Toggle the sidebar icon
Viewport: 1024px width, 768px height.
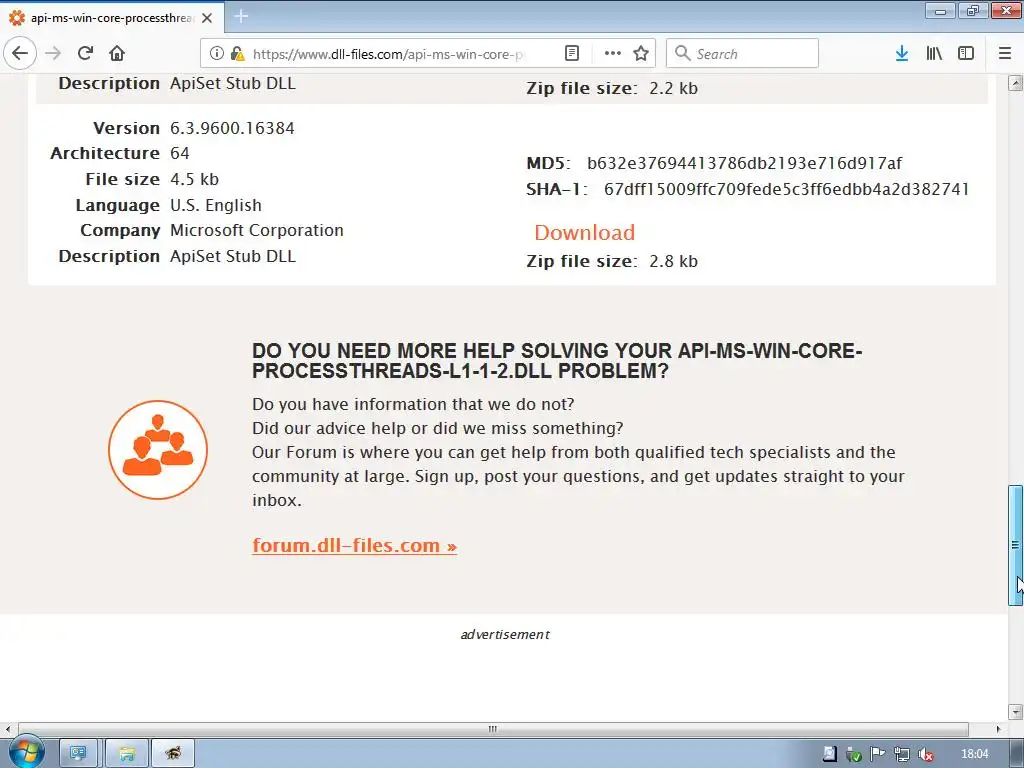966,53
